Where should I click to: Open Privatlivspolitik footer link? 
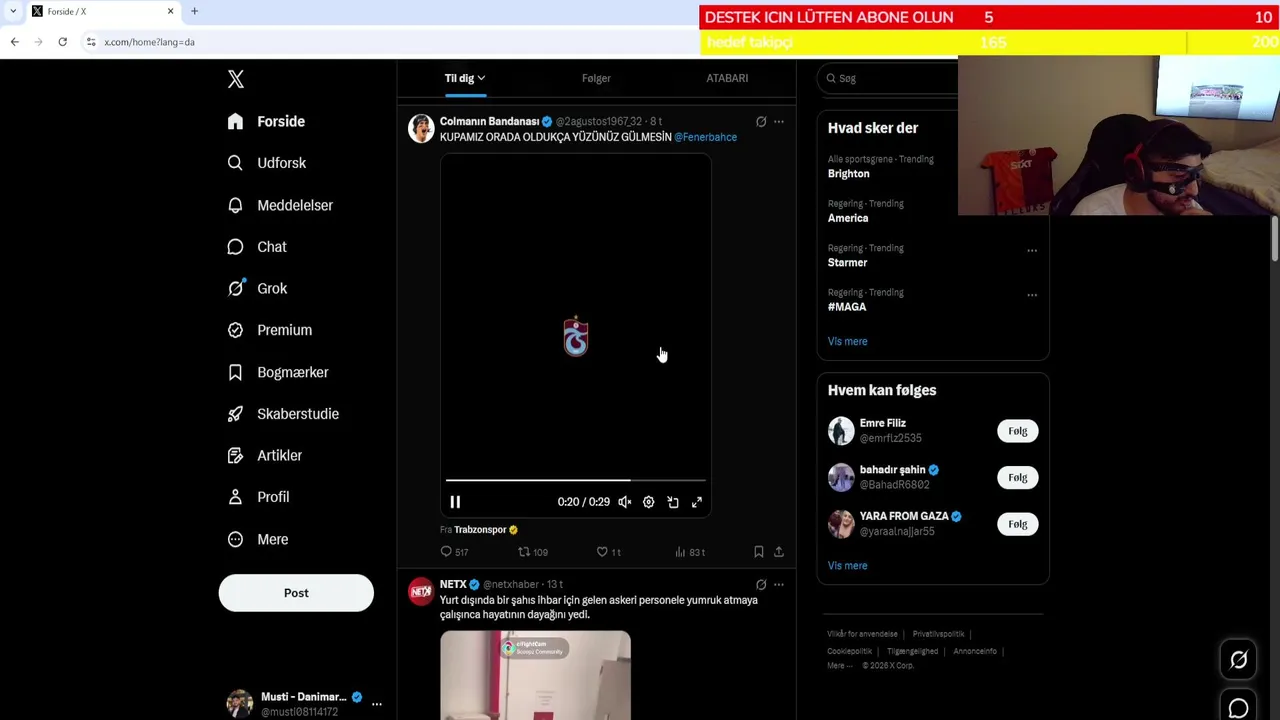[938, 634]
